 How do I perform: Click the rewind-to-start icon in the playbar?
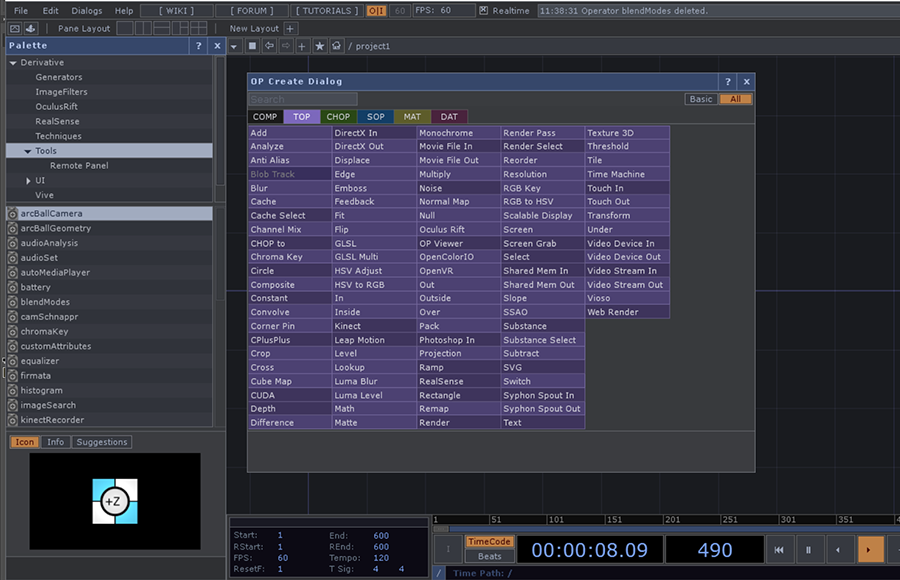pyautogui.click(x=779, y=549)
